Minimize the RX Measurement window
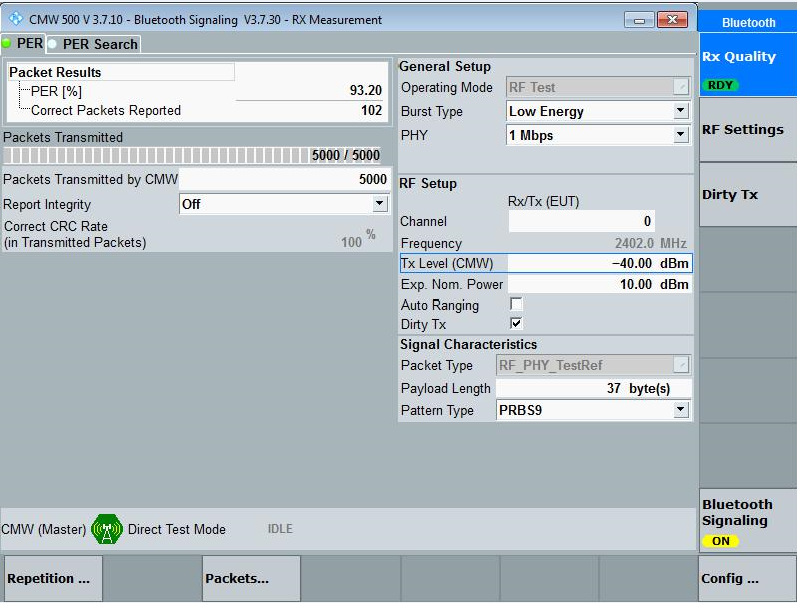Viewport: 797px width, 603px height. (x=639, y=20)
